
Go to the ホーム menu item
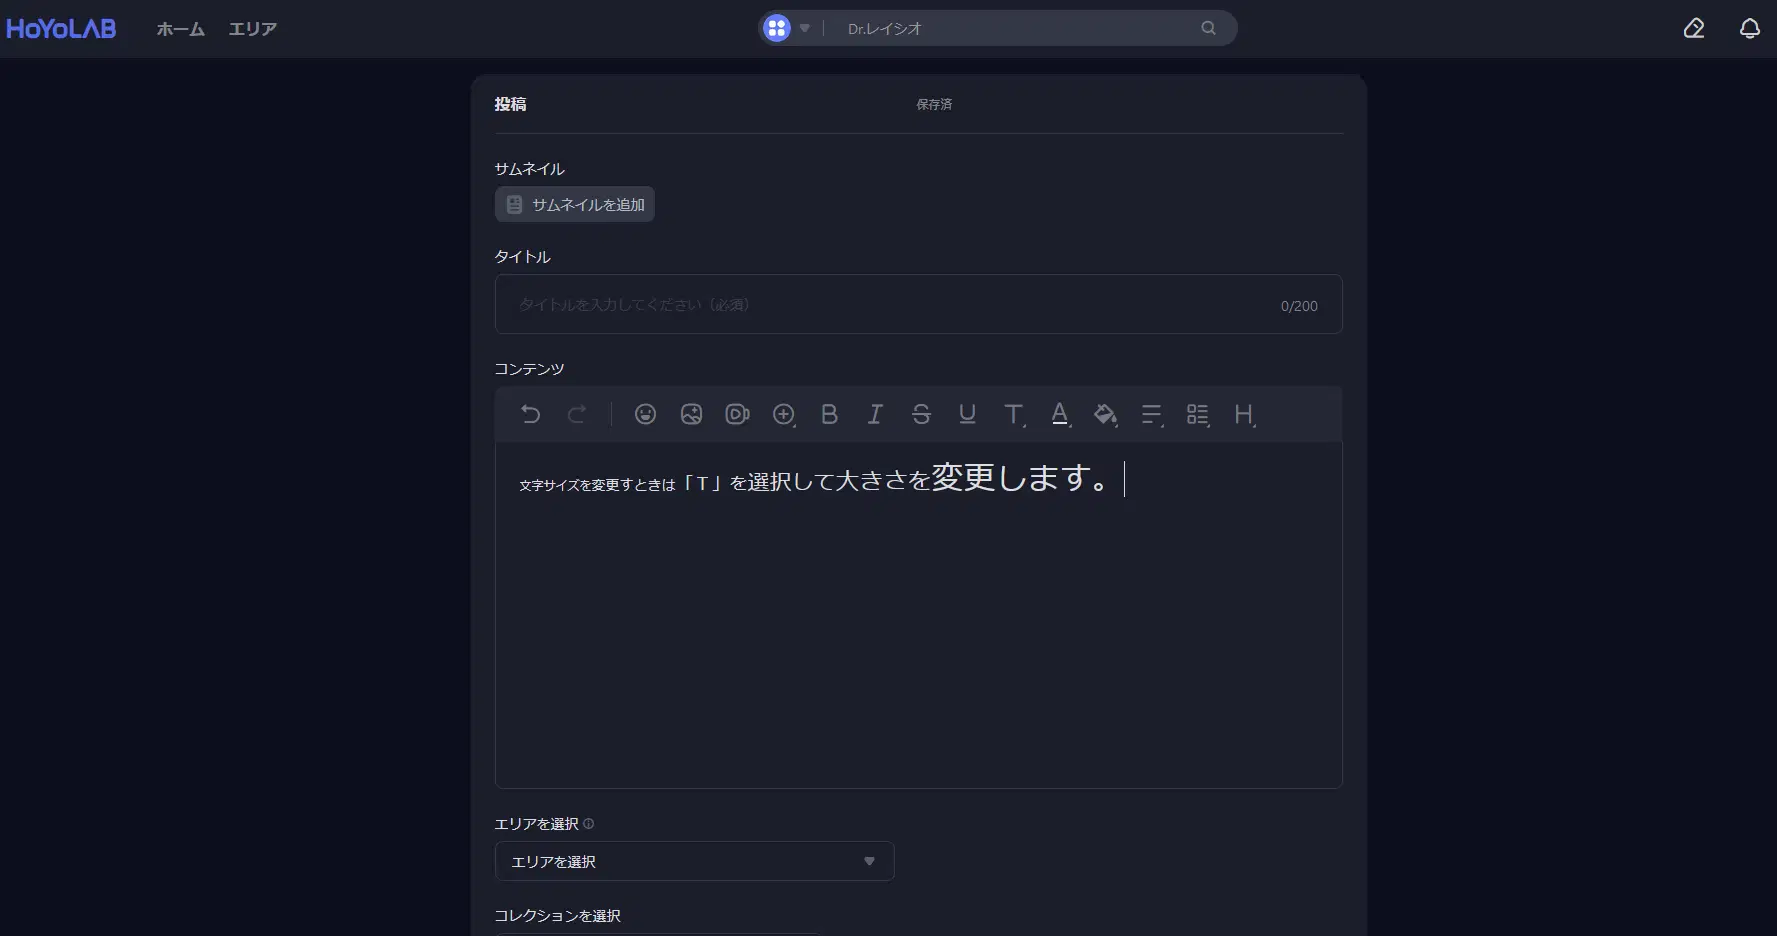(180, 29)
